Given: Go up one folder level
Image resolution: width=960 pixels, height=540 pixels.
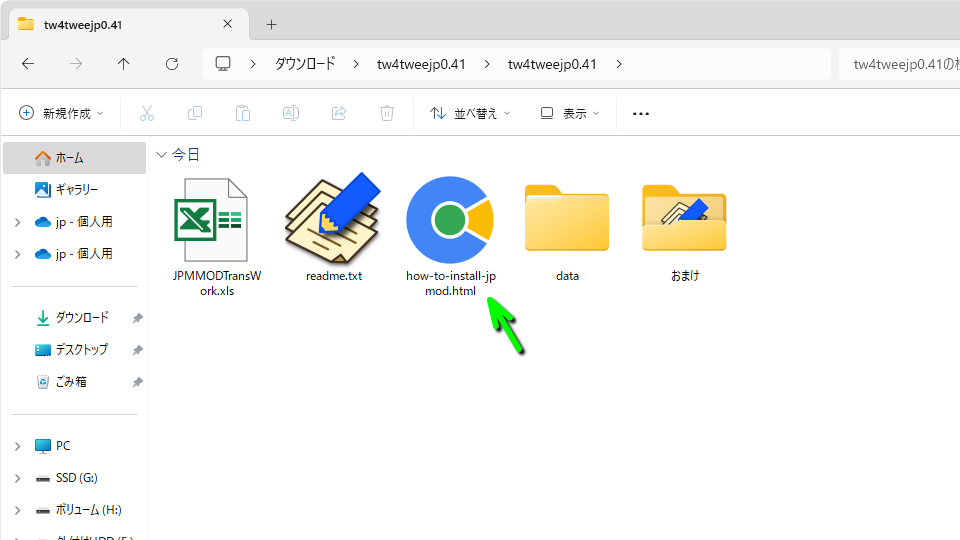Looking at the screenshot, I should (x=124, y=64).
